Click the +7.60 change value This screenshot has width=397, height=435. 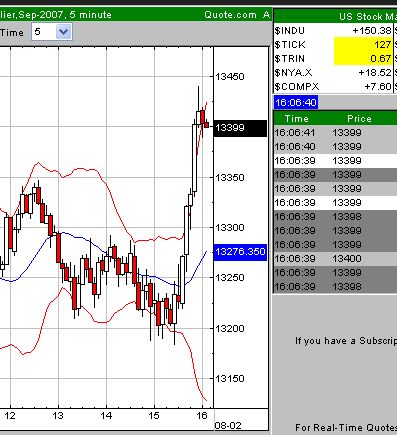pos(378,87)
